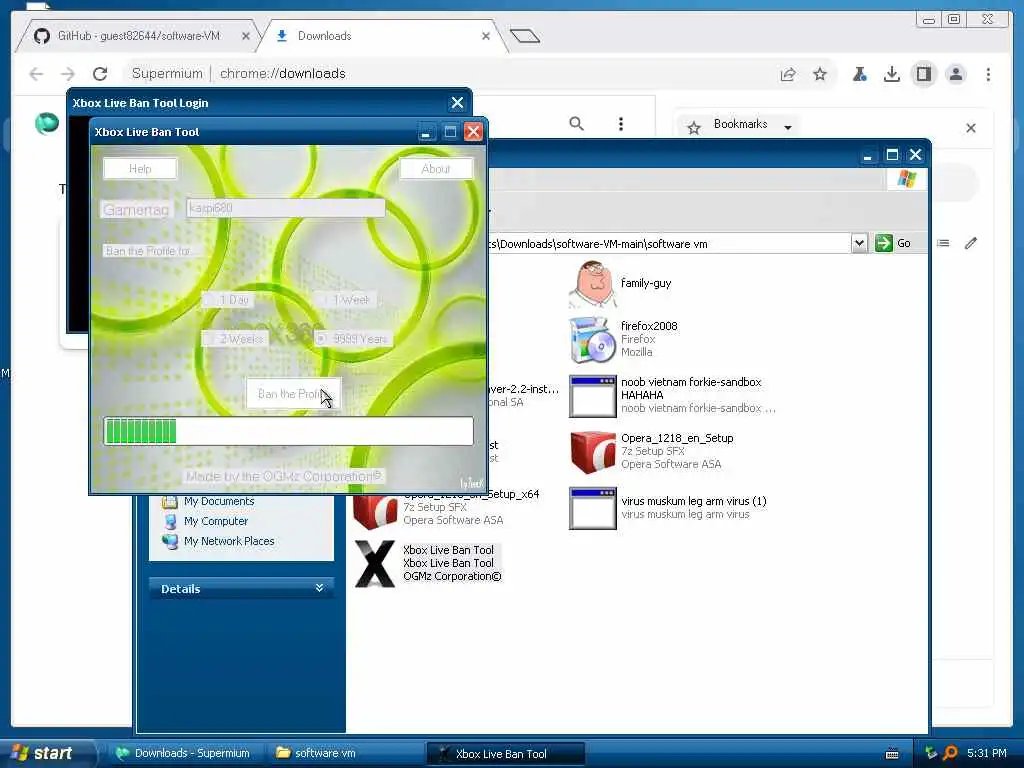Switch to Xbox Live Ban Tool taskbar item
1024x768 pixels.
coord(505,754)
